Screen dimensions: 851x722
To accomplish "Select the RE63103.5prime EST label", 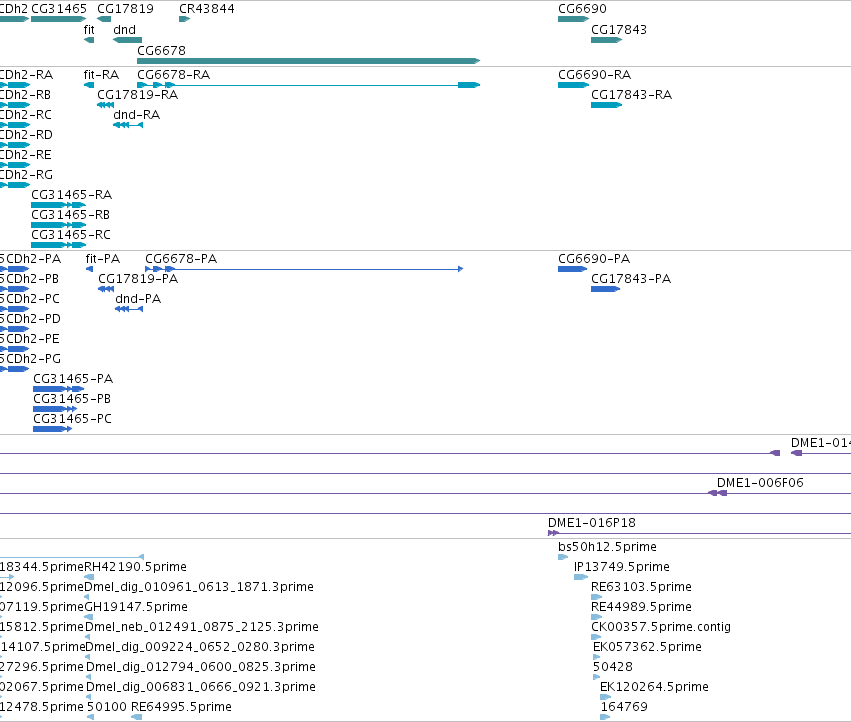I will click(641, 587).
